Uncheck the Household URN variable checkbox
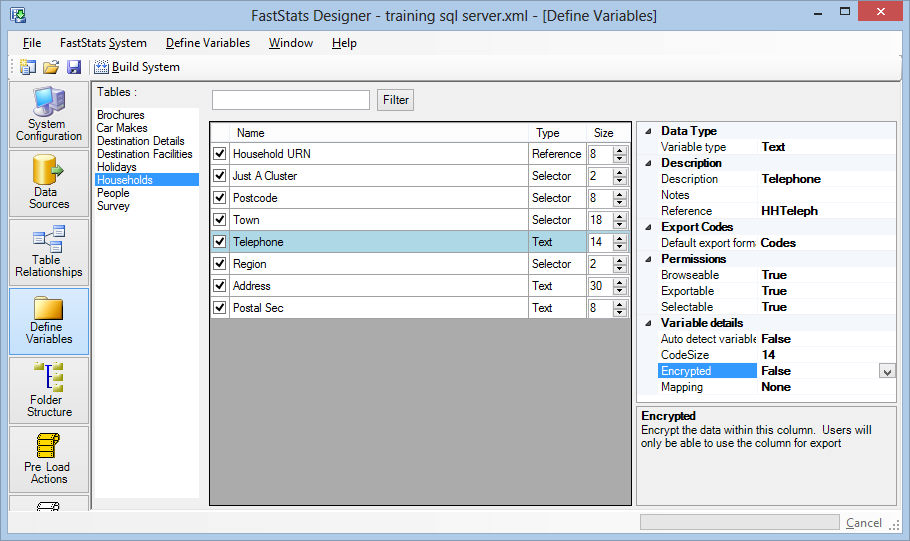Screen dimensions: 910x541 219,154
